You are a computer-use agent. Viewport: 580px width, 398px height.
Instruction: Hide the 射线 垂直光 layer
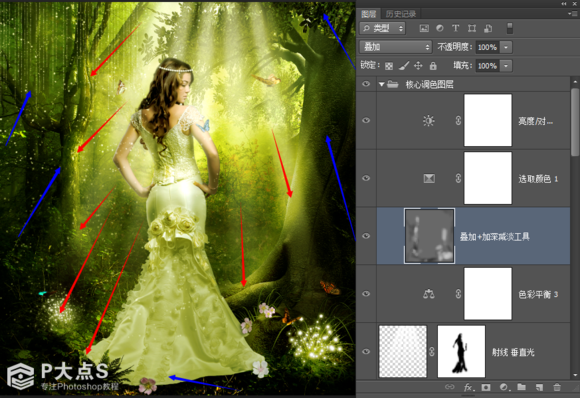tap(366, 351)
